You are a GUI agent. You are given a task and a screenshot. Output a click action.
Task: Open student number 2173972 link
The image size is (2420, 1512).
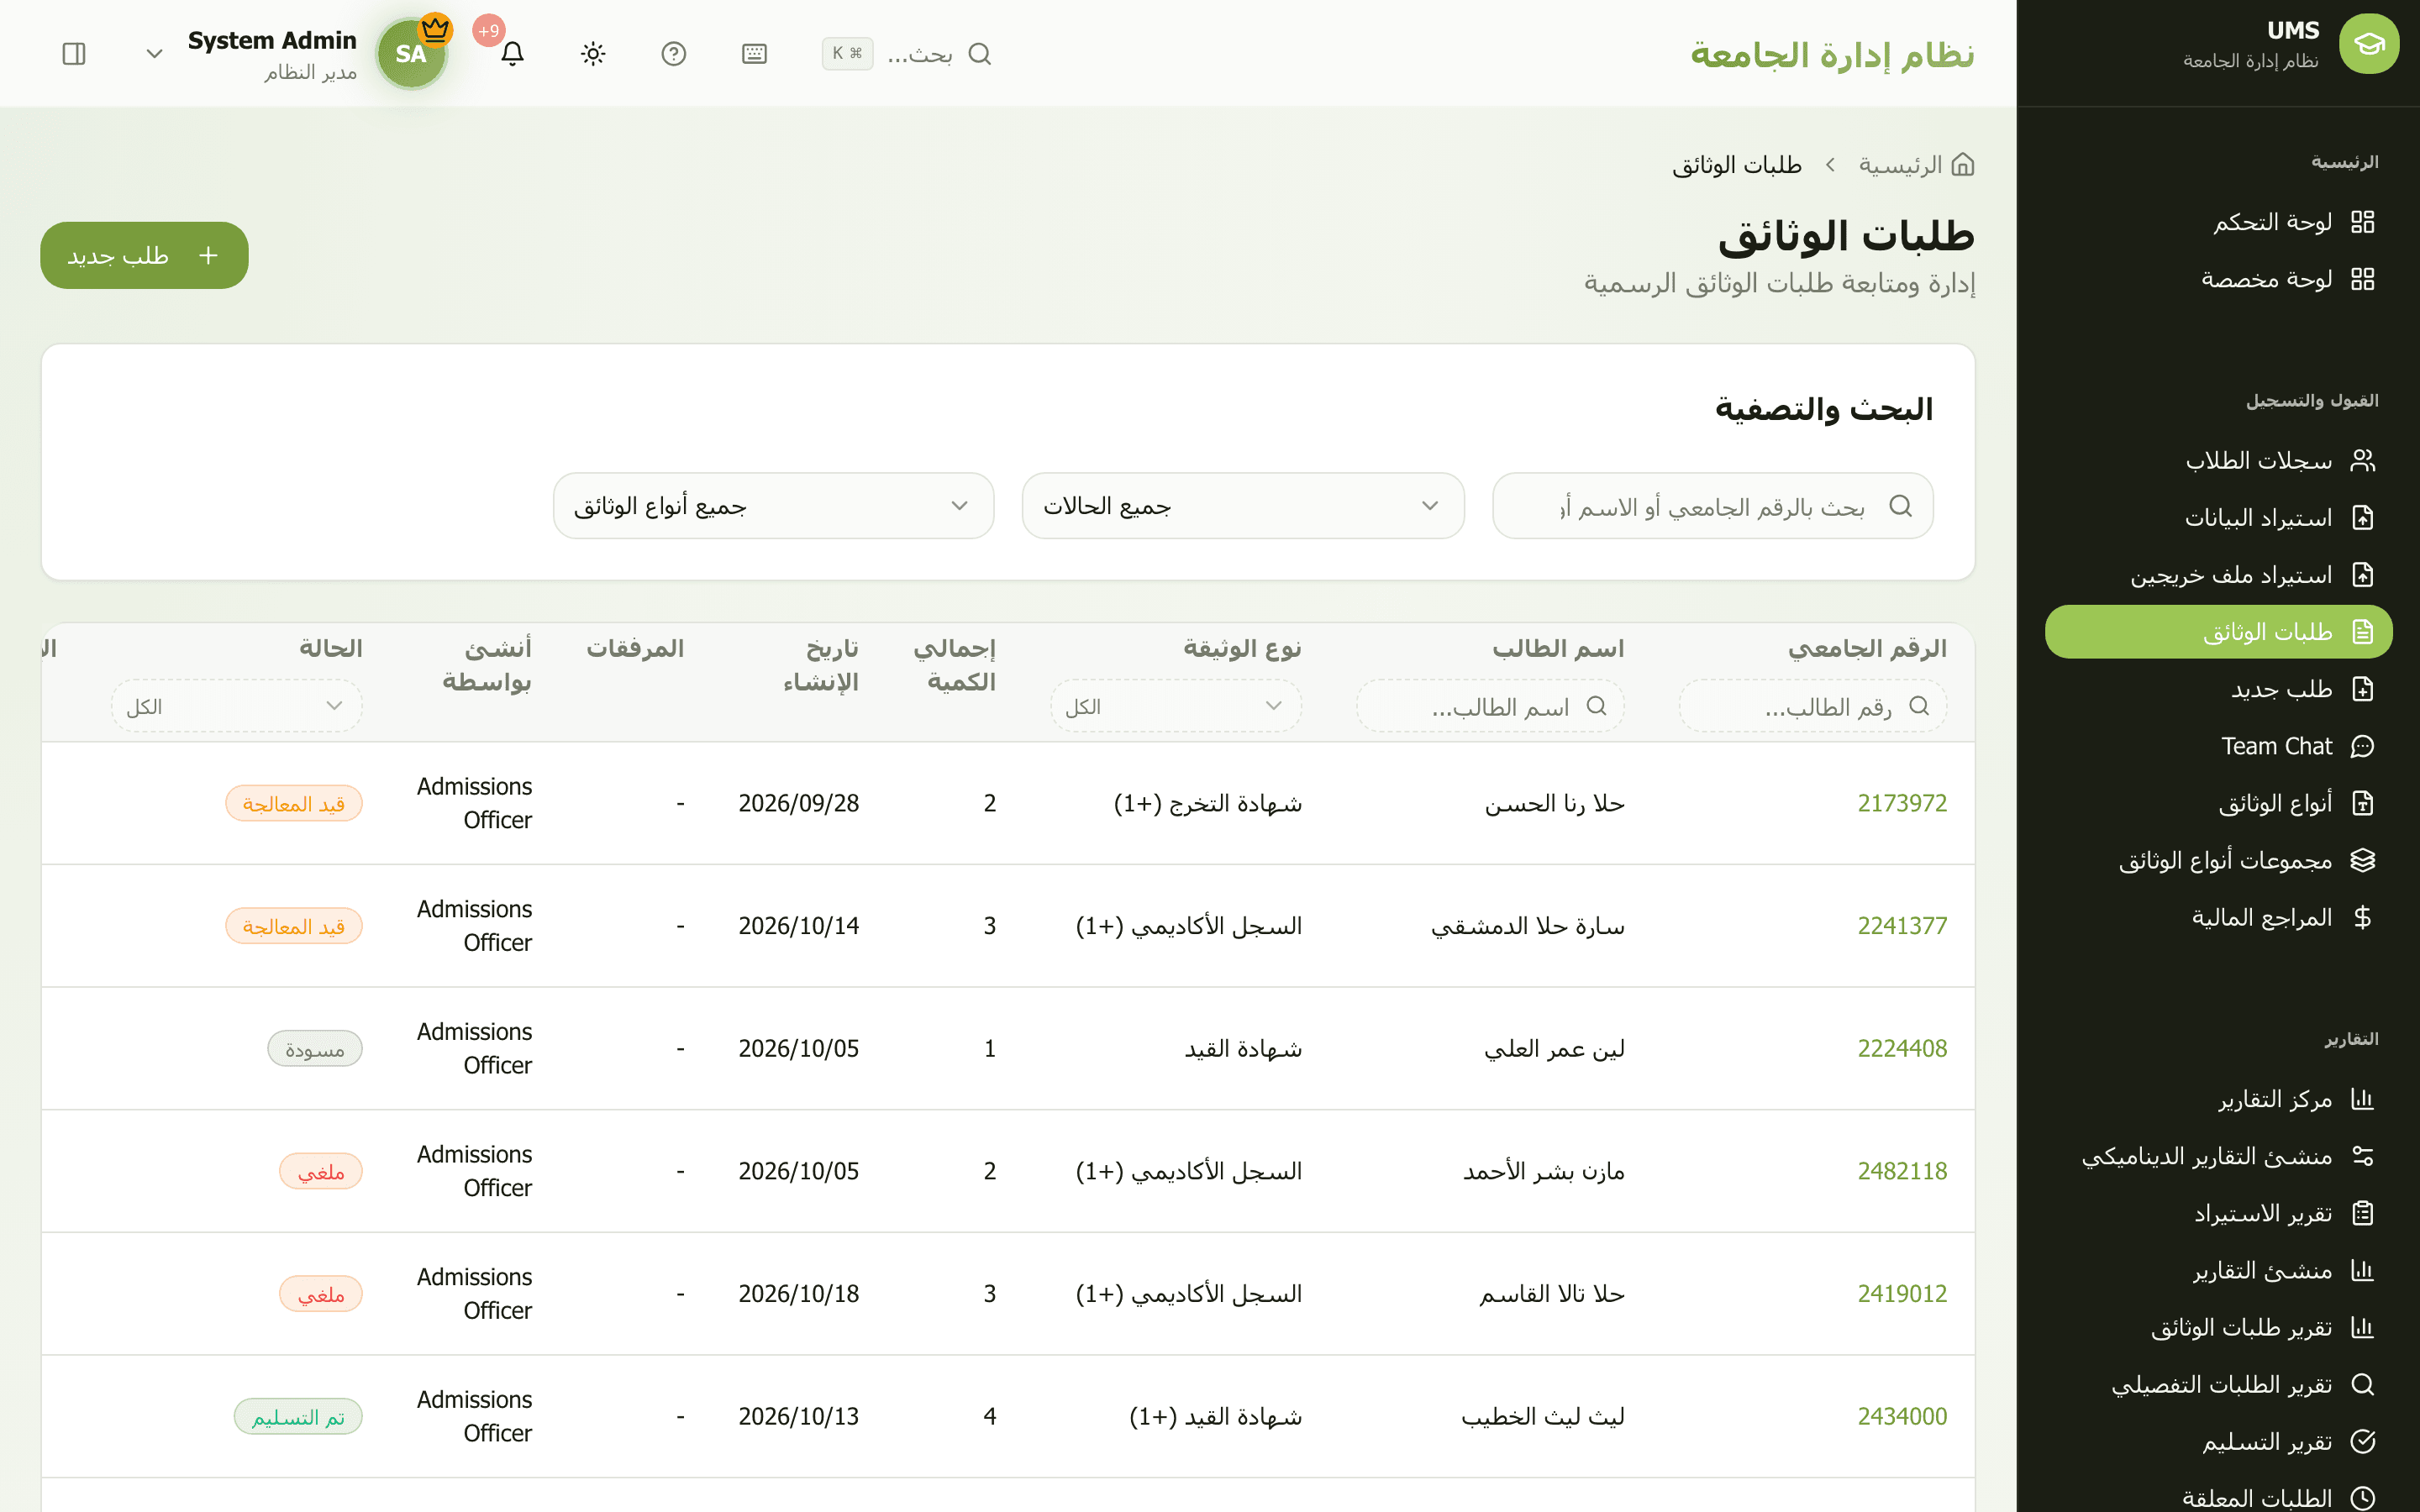pos(1902,803)
